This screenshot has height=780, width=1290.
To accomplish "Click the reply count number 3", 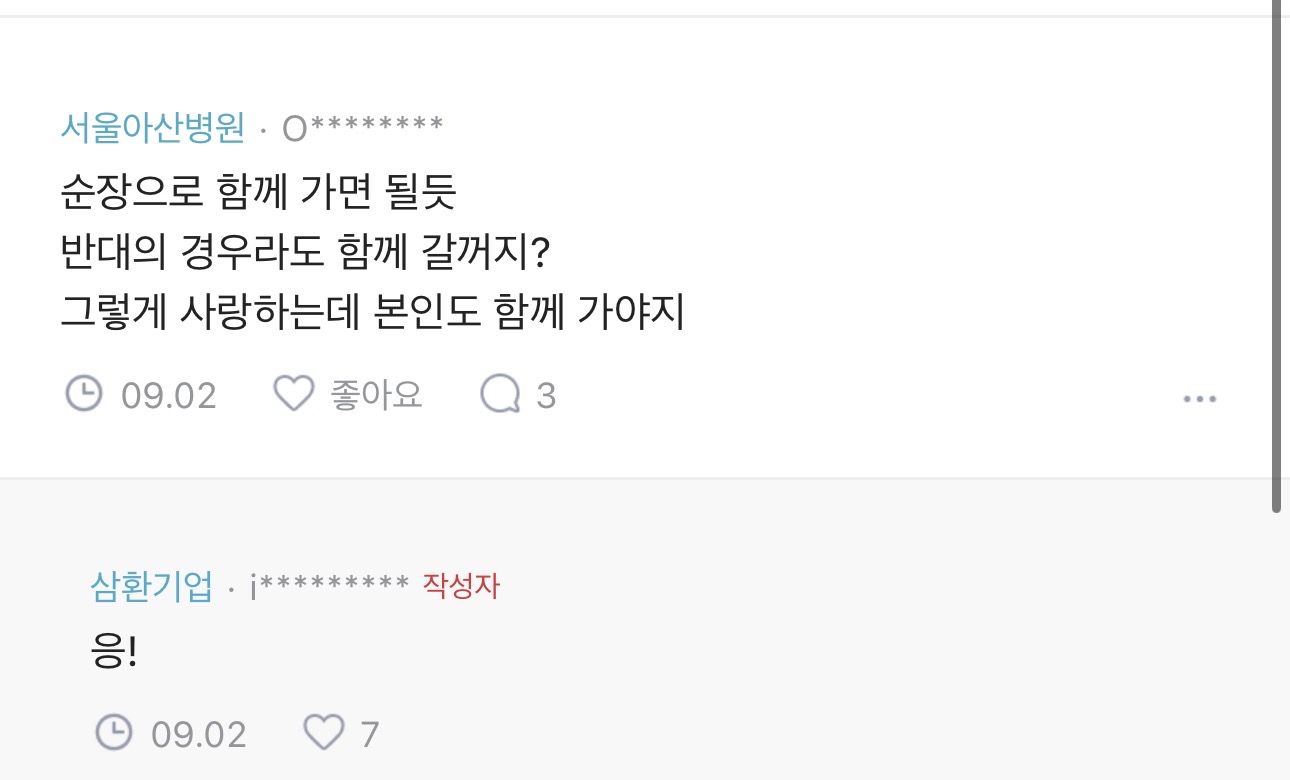I will coord(545,396).
